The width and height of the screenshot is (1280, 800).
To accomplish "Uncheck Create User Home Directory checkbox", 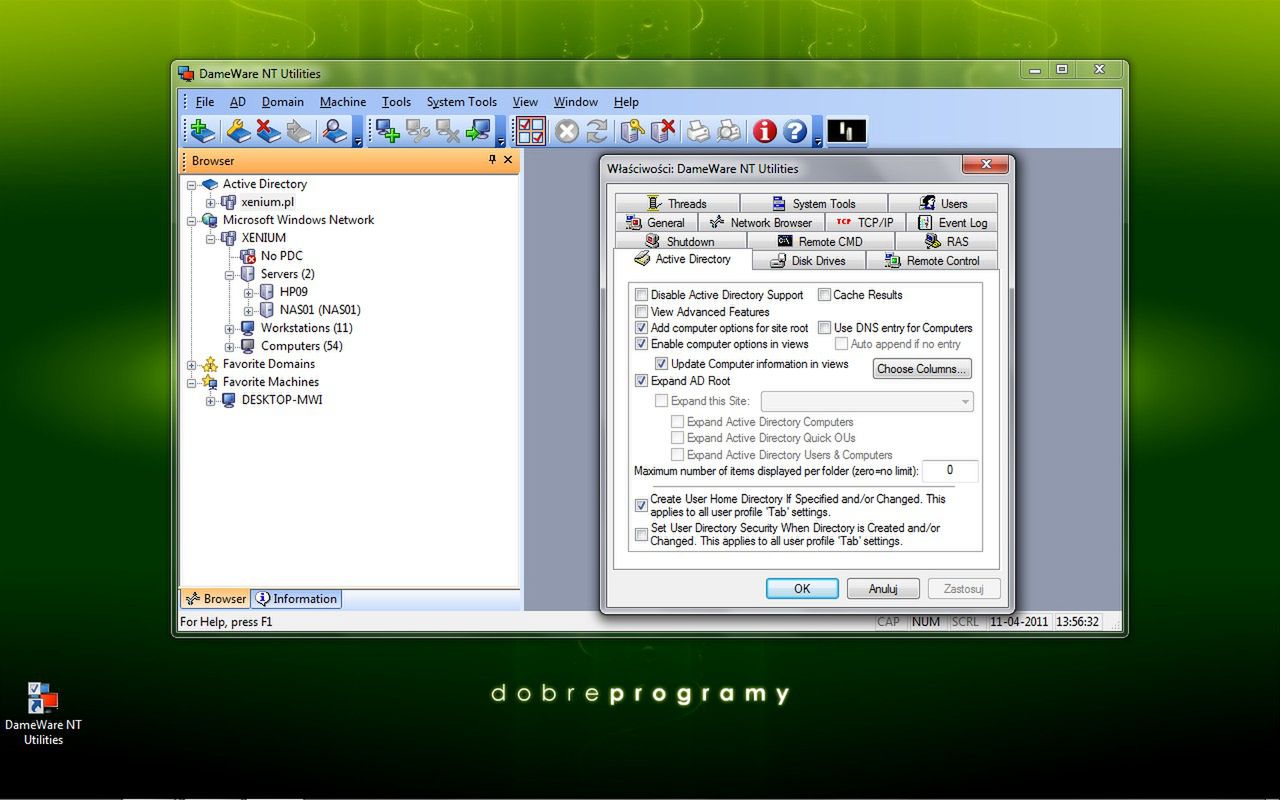I will [642, 506].
